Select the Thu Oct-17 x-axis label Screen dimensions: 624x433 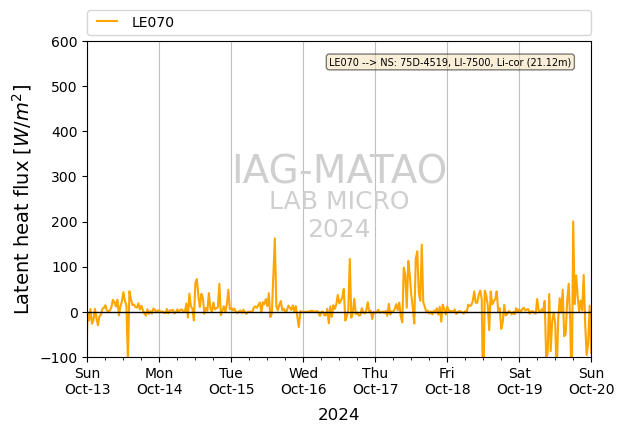tap(375, 381)
